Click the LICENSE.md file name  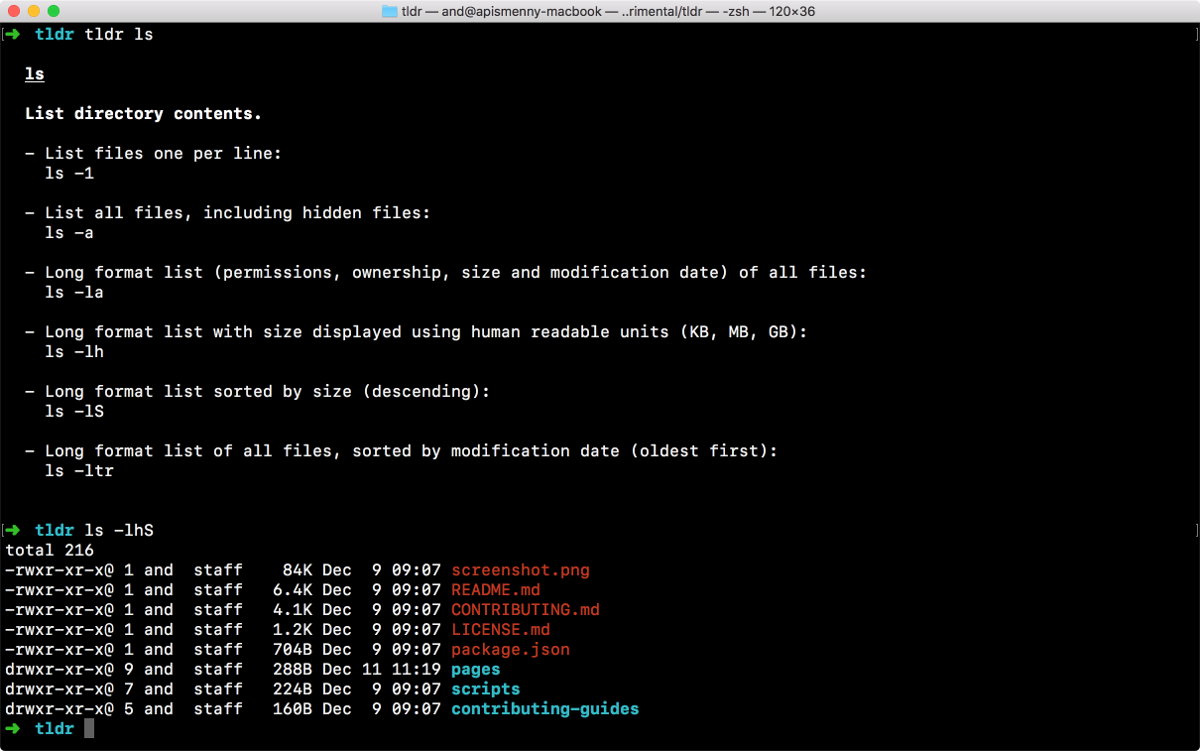coord(500,630)
